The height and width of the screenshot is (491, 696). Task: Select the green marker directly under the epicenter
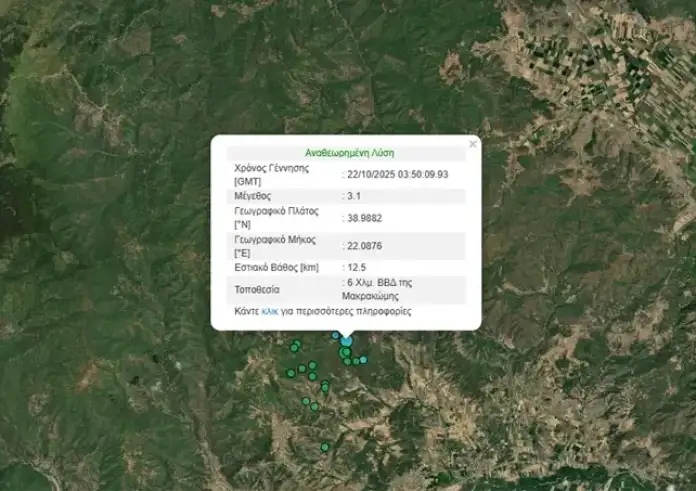click(345, 352)
